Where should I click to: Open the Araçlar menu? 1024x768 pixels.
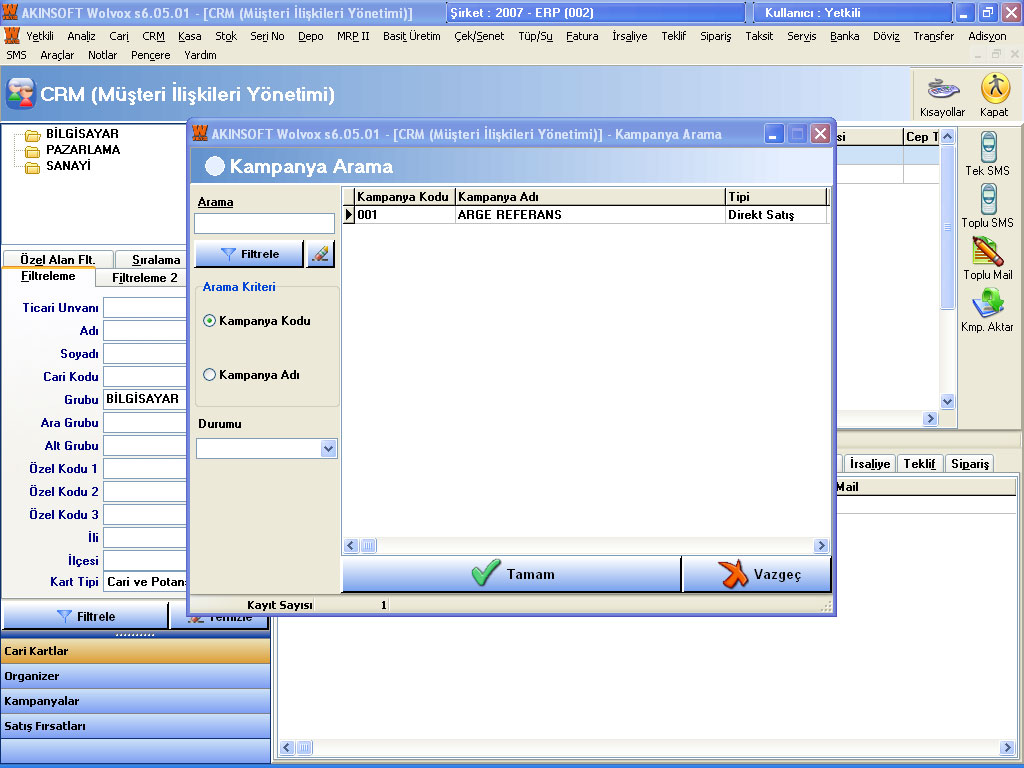pos(57,55)
